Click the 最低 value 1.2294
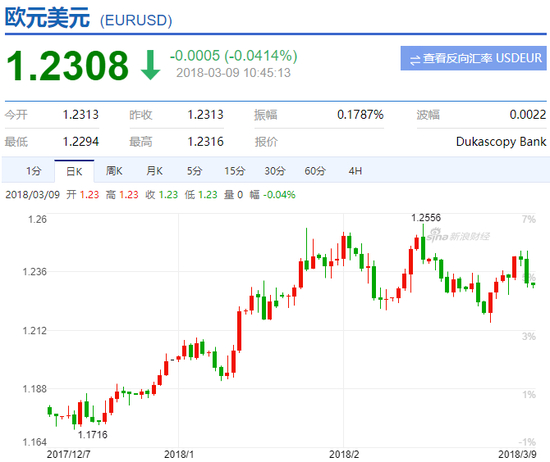 click(81, 142)
